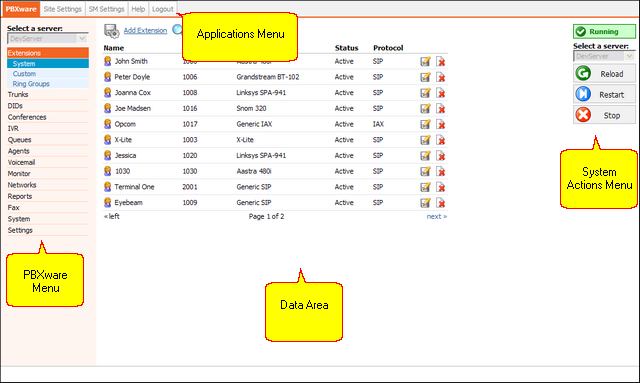
Task: Click the Logout tab
Action: click(x=162, y=9)
